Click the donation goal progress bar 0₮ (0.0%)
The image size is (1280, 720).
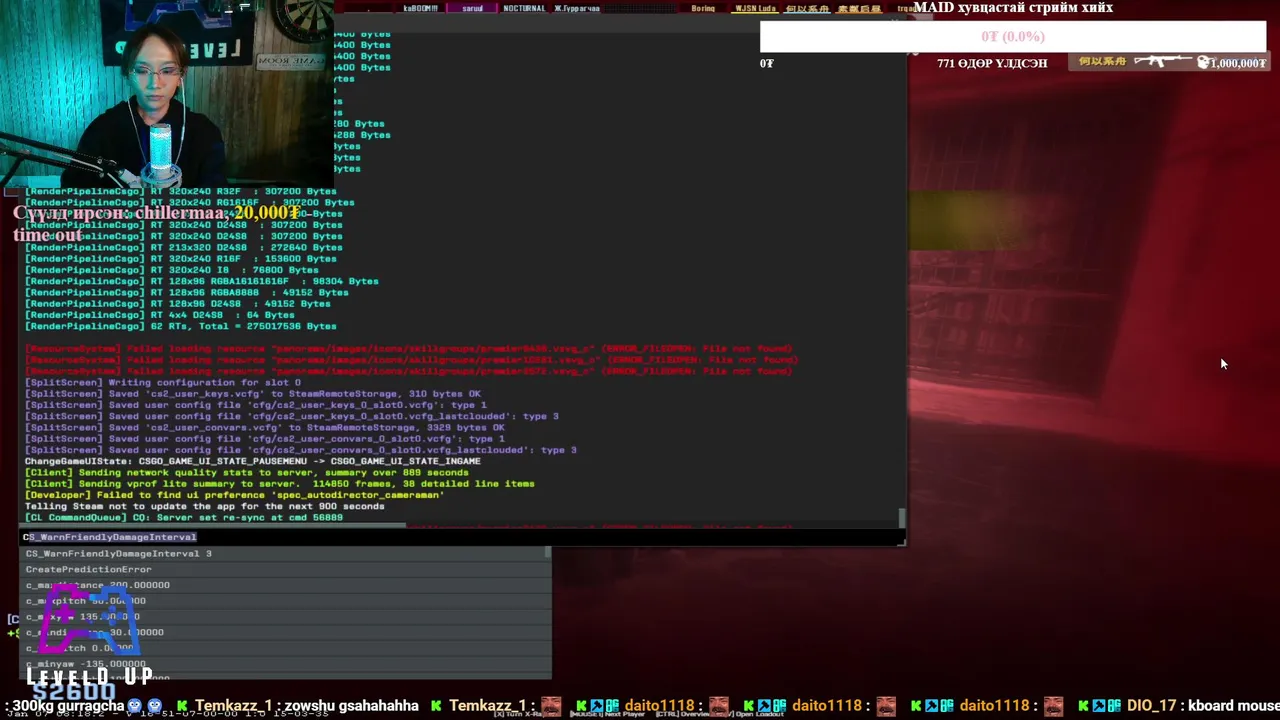(1013, 36)
